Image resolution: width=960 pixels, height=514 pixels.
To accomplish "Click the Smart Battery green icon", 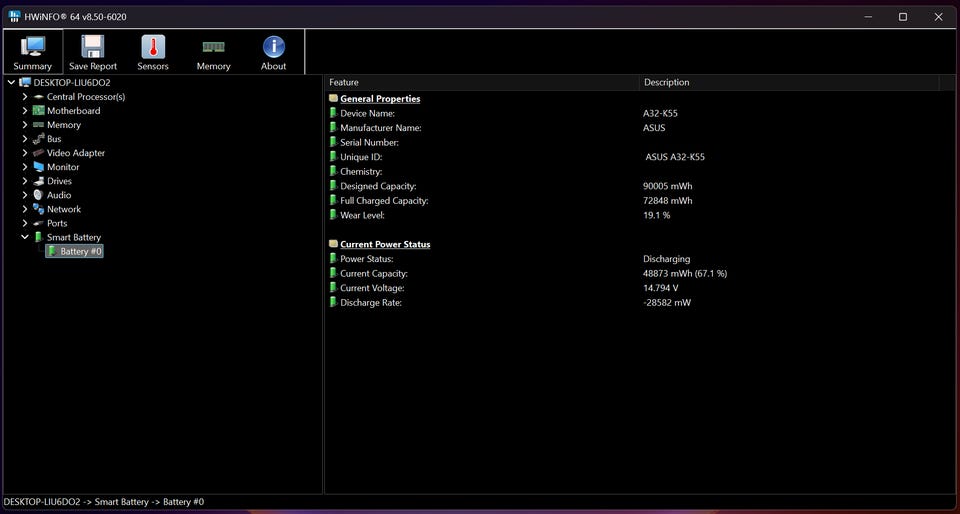I will click(39, 237).
